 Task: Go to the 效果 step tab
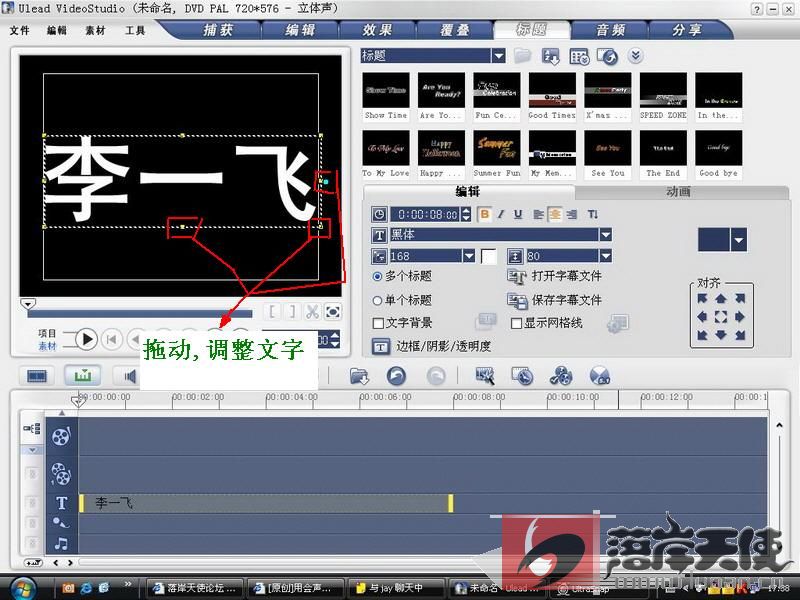tap(378, 30)
